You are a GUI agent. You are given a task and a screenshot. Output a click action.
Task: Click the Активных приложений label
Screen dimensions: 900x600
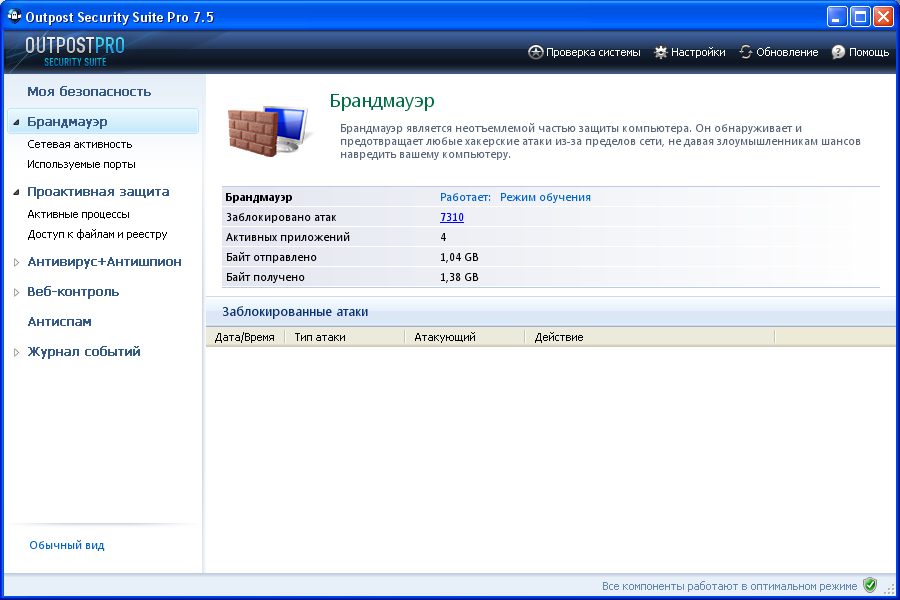pyautogui.click(x=288, y=237)
